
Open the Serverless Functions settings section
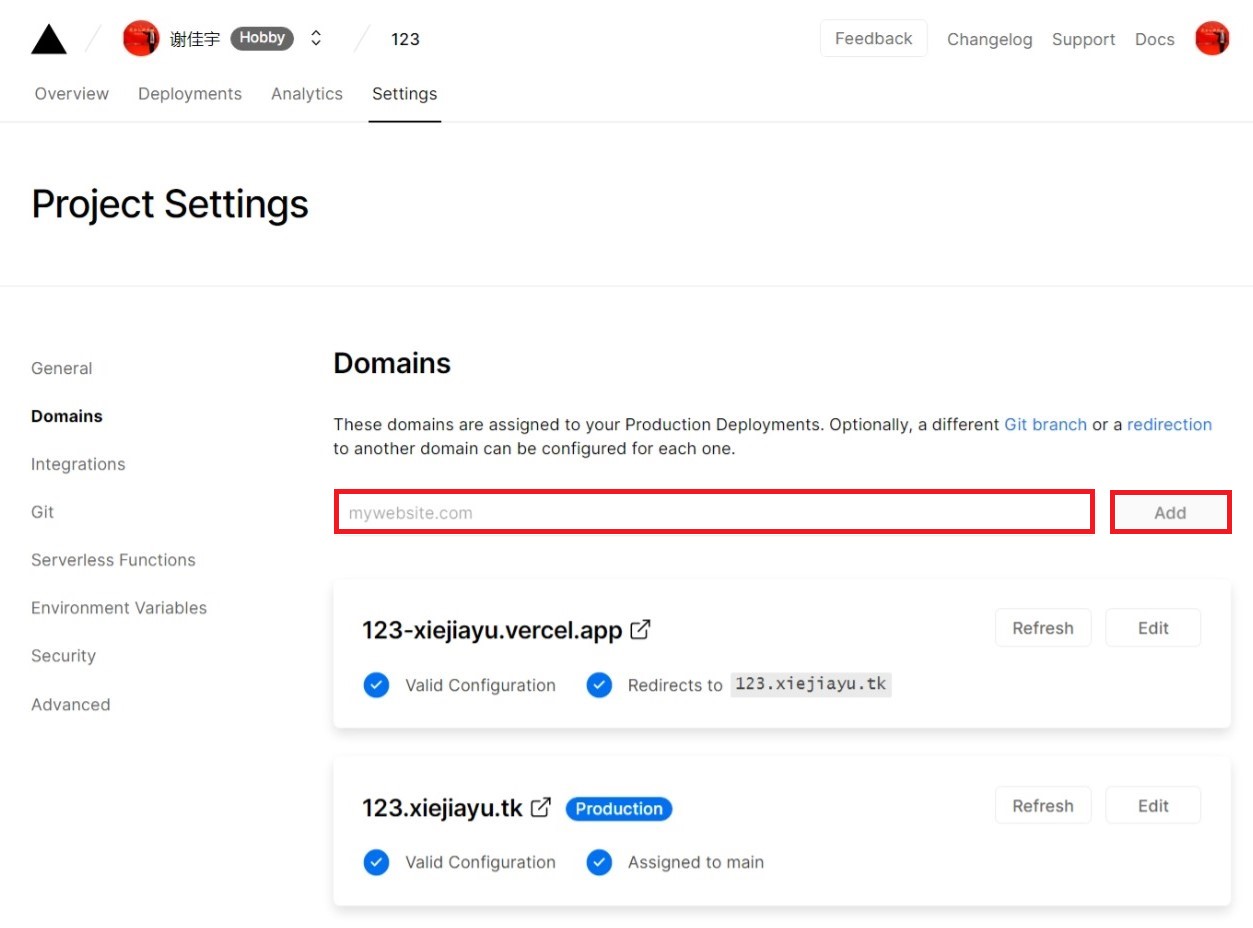pyautogui.click(x=113, y=560)
